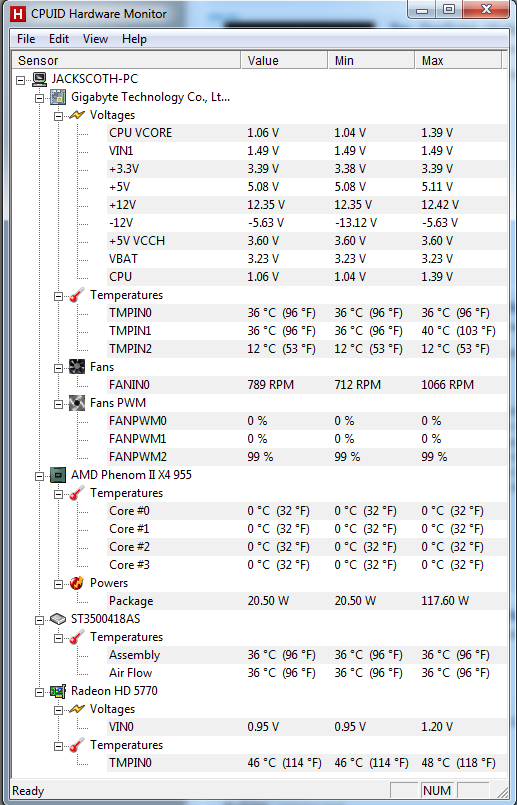The height and width of the screenshot is (805, 517).
Task: Select the Air Flow temperature row
Action: click(x=307, y=673)
